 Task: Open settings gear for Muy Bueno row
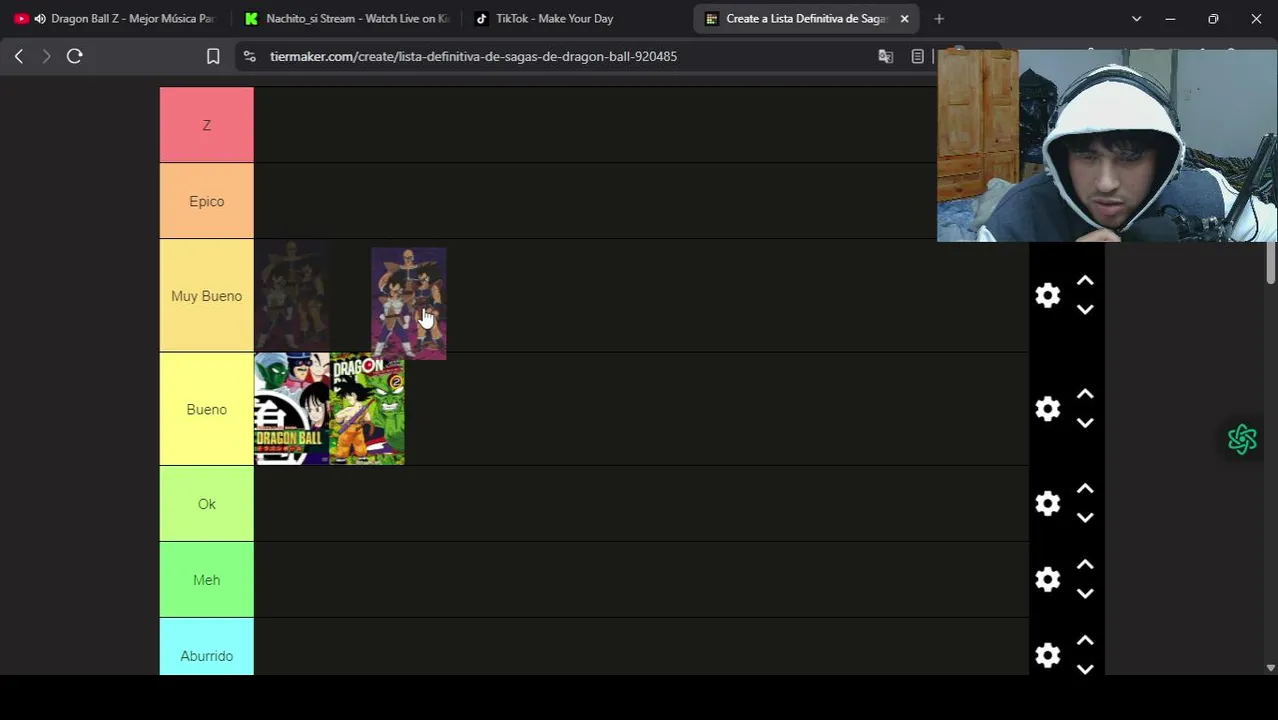pos(1047,295)
